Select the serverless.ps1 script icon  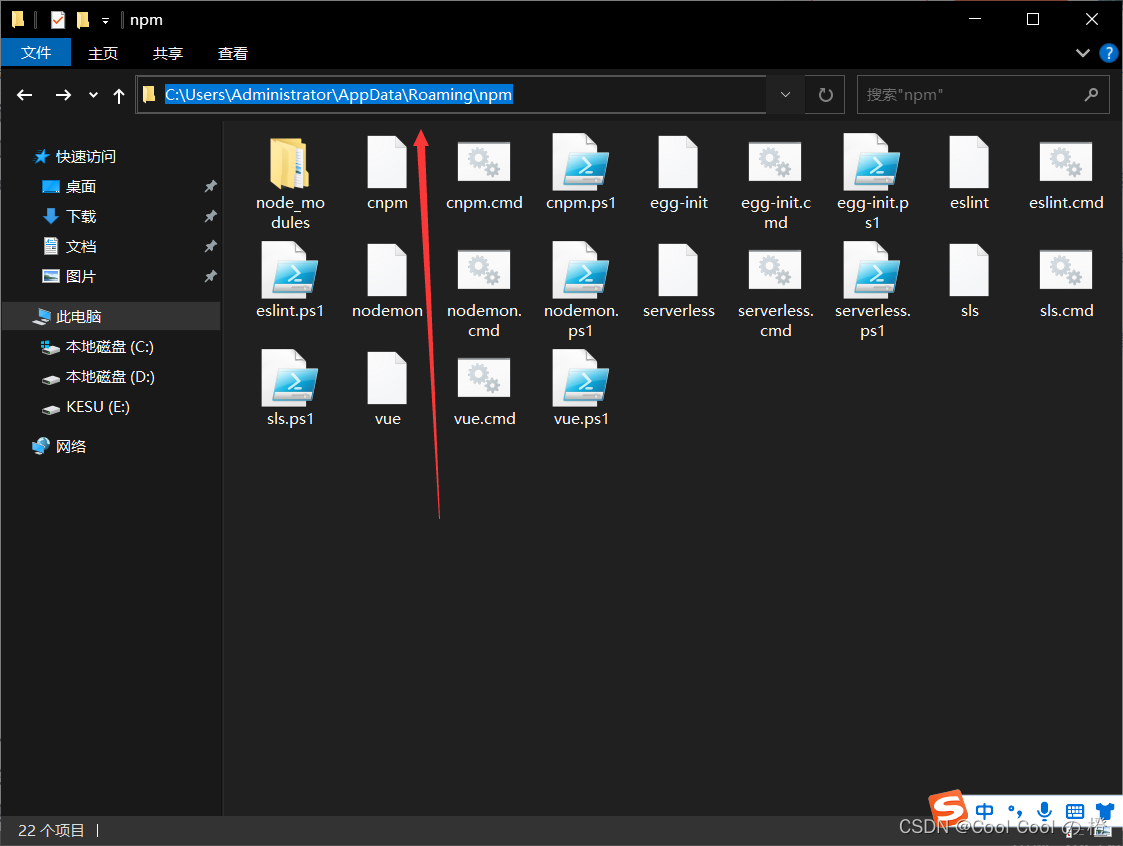(872, 271)
